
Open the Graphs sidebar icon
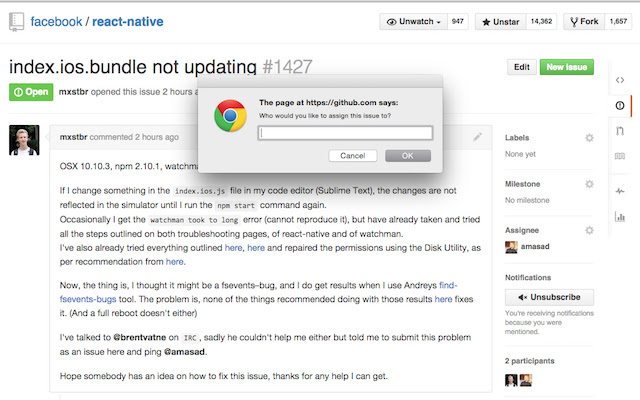coord(620,216)
